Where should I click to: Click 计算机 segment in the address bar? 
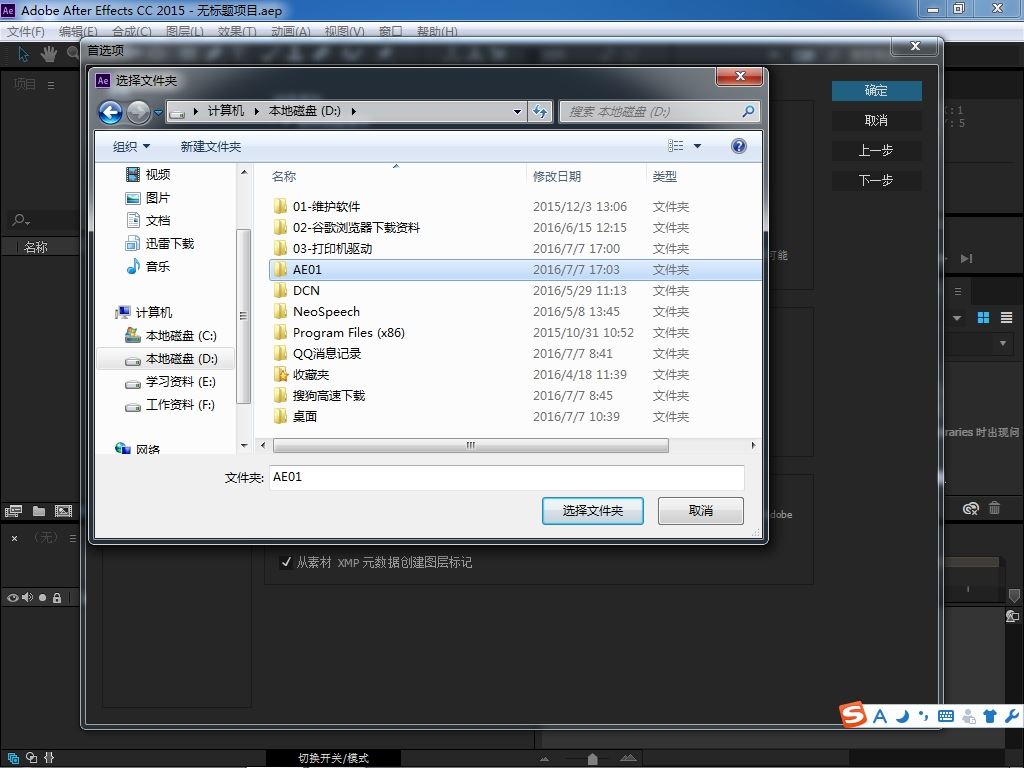226,111
